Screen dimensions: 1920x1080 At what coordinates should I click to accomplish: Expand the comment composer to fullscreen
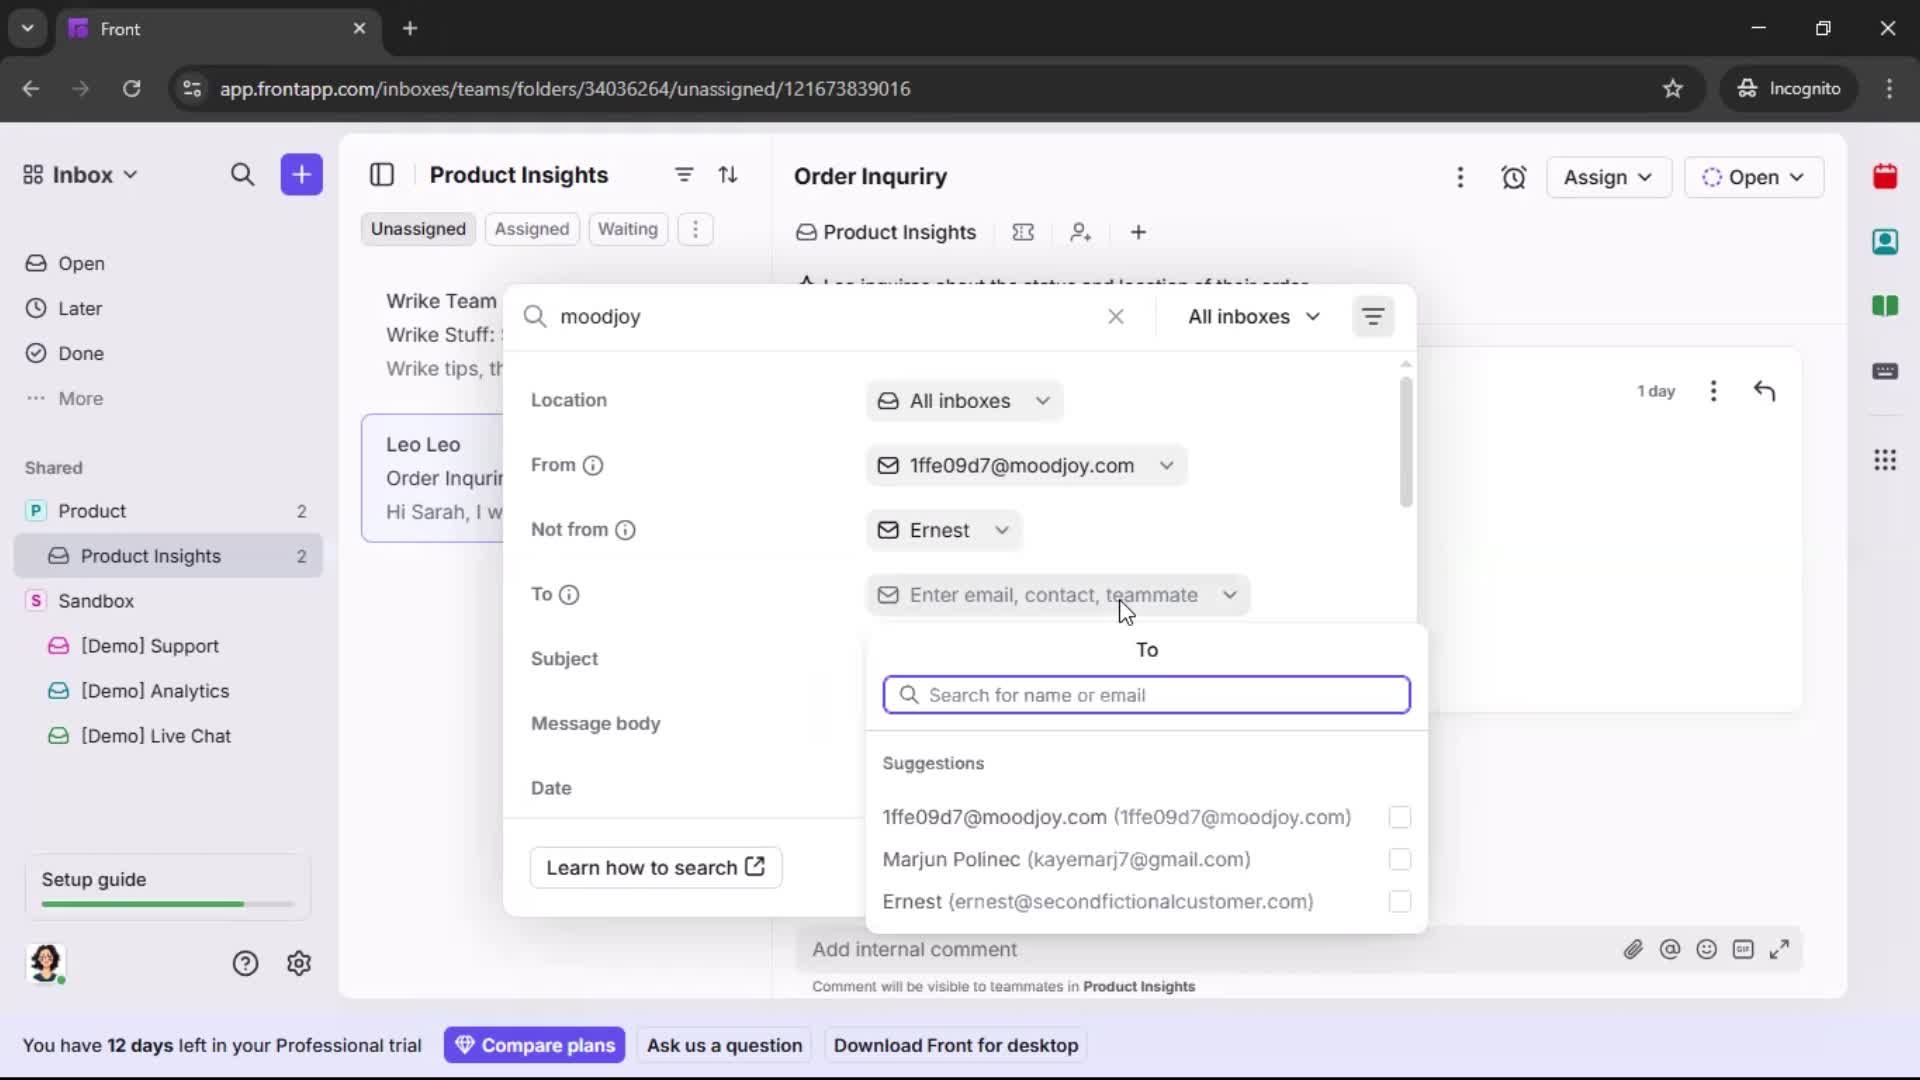coord(1781,949)
